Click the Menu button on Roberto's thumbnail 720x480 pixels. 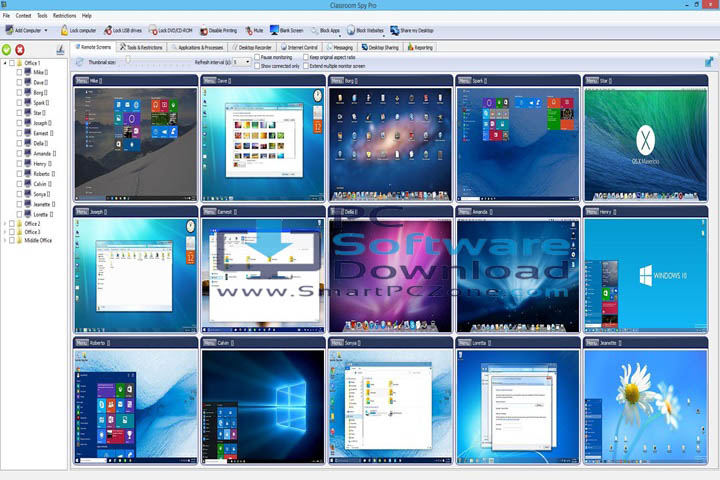click(82, 343)
